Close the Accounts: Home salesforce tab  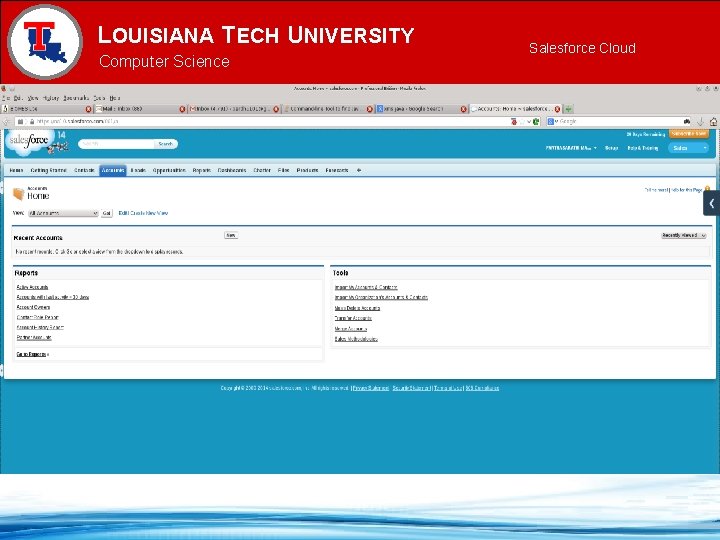click(557, 109)
